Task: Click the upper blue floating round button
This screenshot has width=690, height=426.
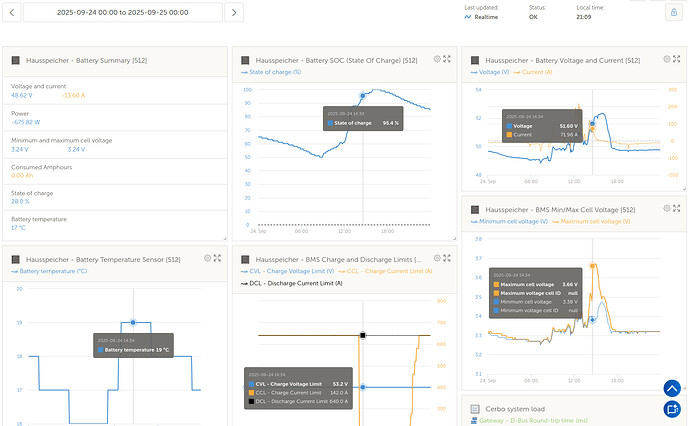Action: [x=672, y=389]
